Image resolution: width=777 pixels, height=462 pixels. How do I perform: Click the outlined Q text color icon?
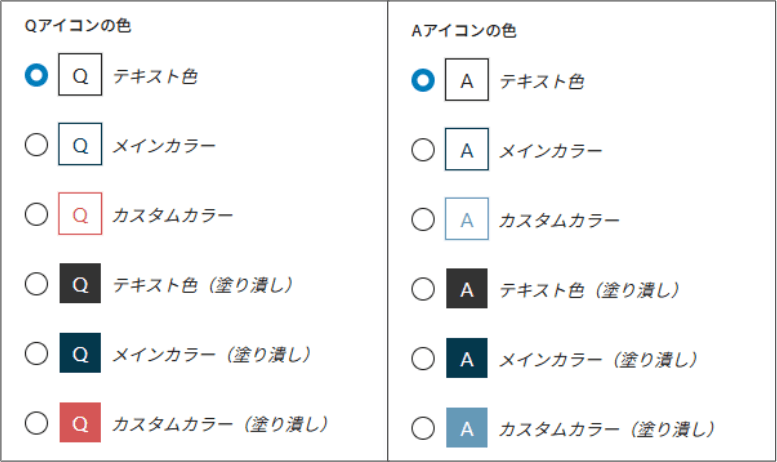[81, 76]
